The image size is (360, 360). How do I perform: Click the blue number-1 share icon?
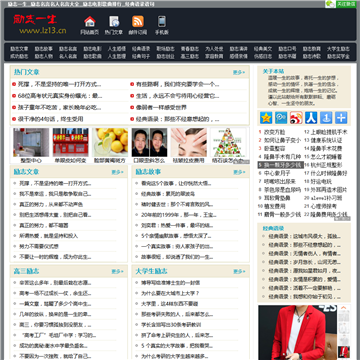point(326,118)
